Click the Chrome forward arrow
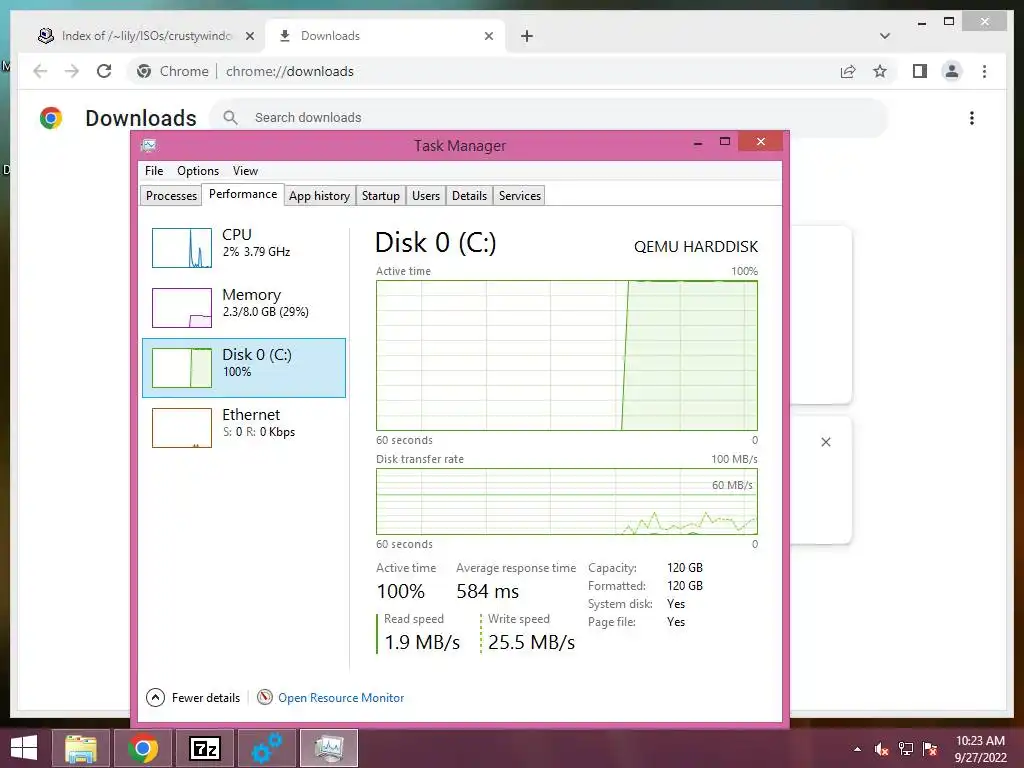Viewport: 1024px width, 768px height. coord(72,71)
